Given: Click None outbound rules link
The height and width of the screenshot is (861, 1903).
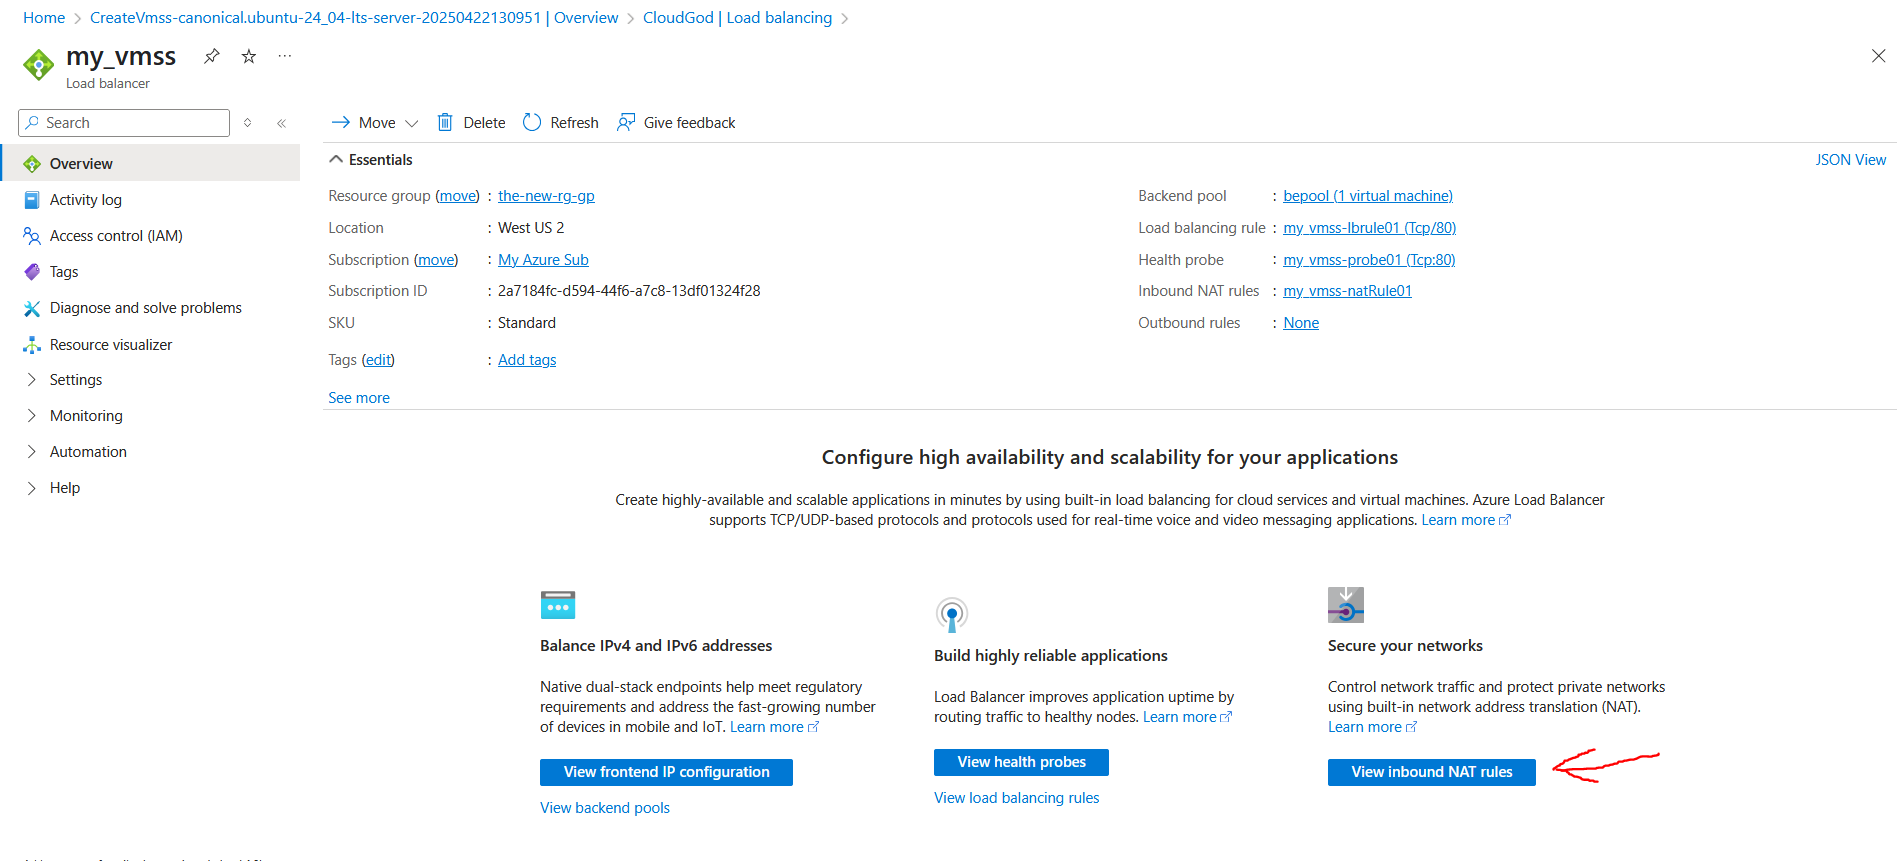Looking at the screenshot, I should point(1301,323).
